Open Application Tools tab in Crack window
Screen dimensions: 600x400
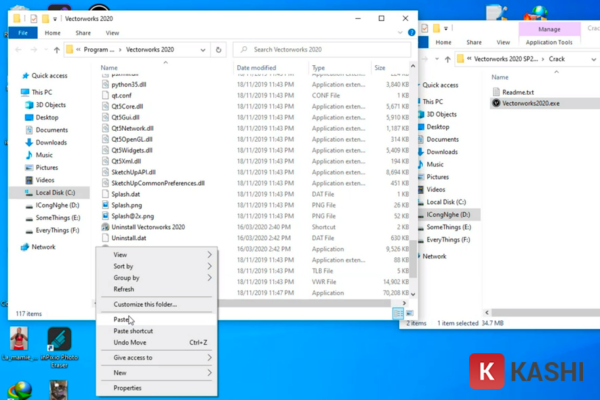point(549,42)
